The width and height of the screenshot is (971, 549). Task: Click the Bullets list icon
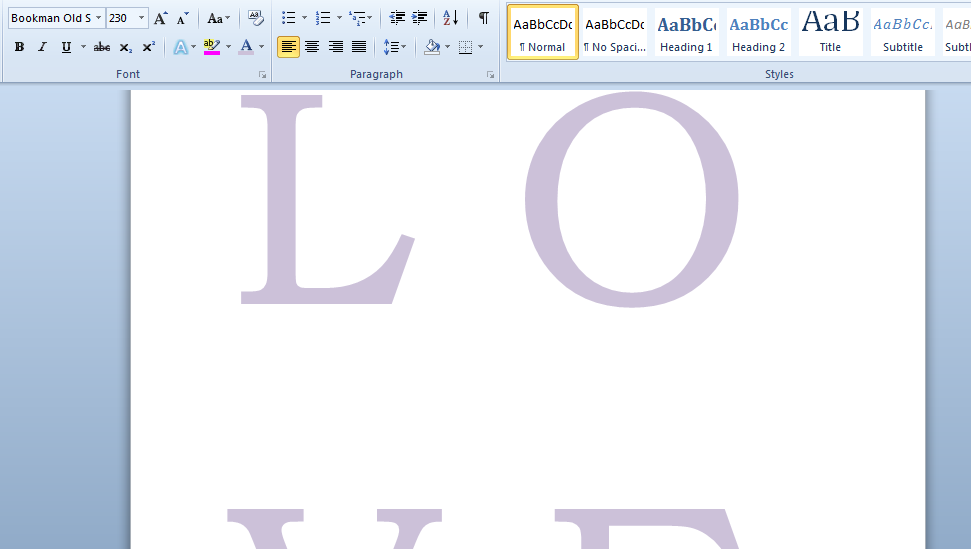click(x=289, y=19)
